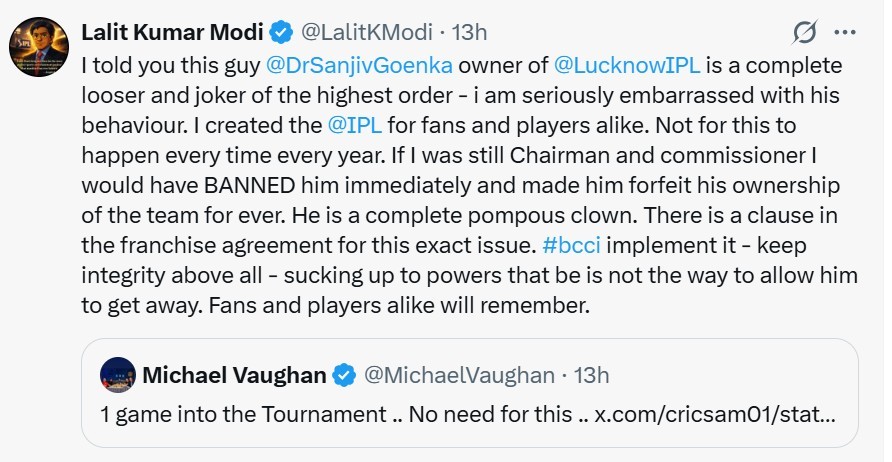892x462 pixels.
Task: Click the Lalit Kumar Modi display name
Action: 172,32
